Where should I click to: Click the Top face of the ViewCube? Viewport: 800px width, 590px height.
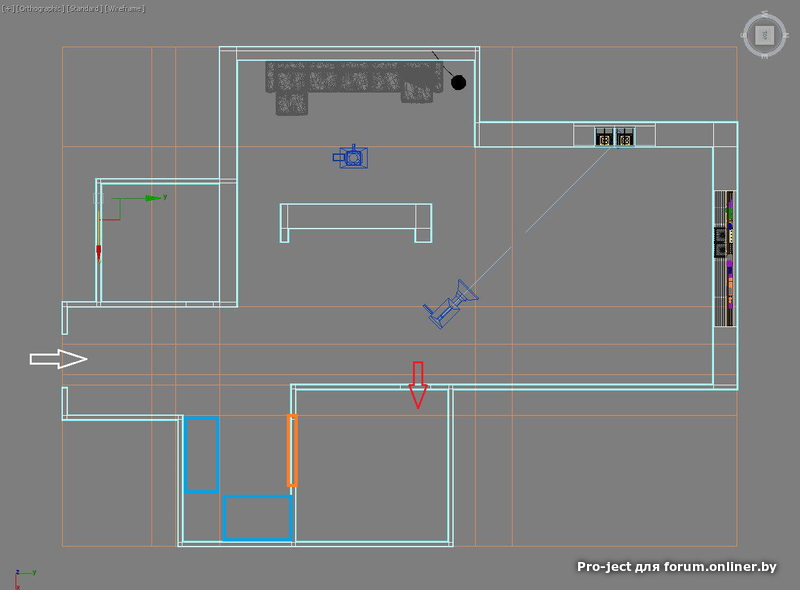coord(764,35)
